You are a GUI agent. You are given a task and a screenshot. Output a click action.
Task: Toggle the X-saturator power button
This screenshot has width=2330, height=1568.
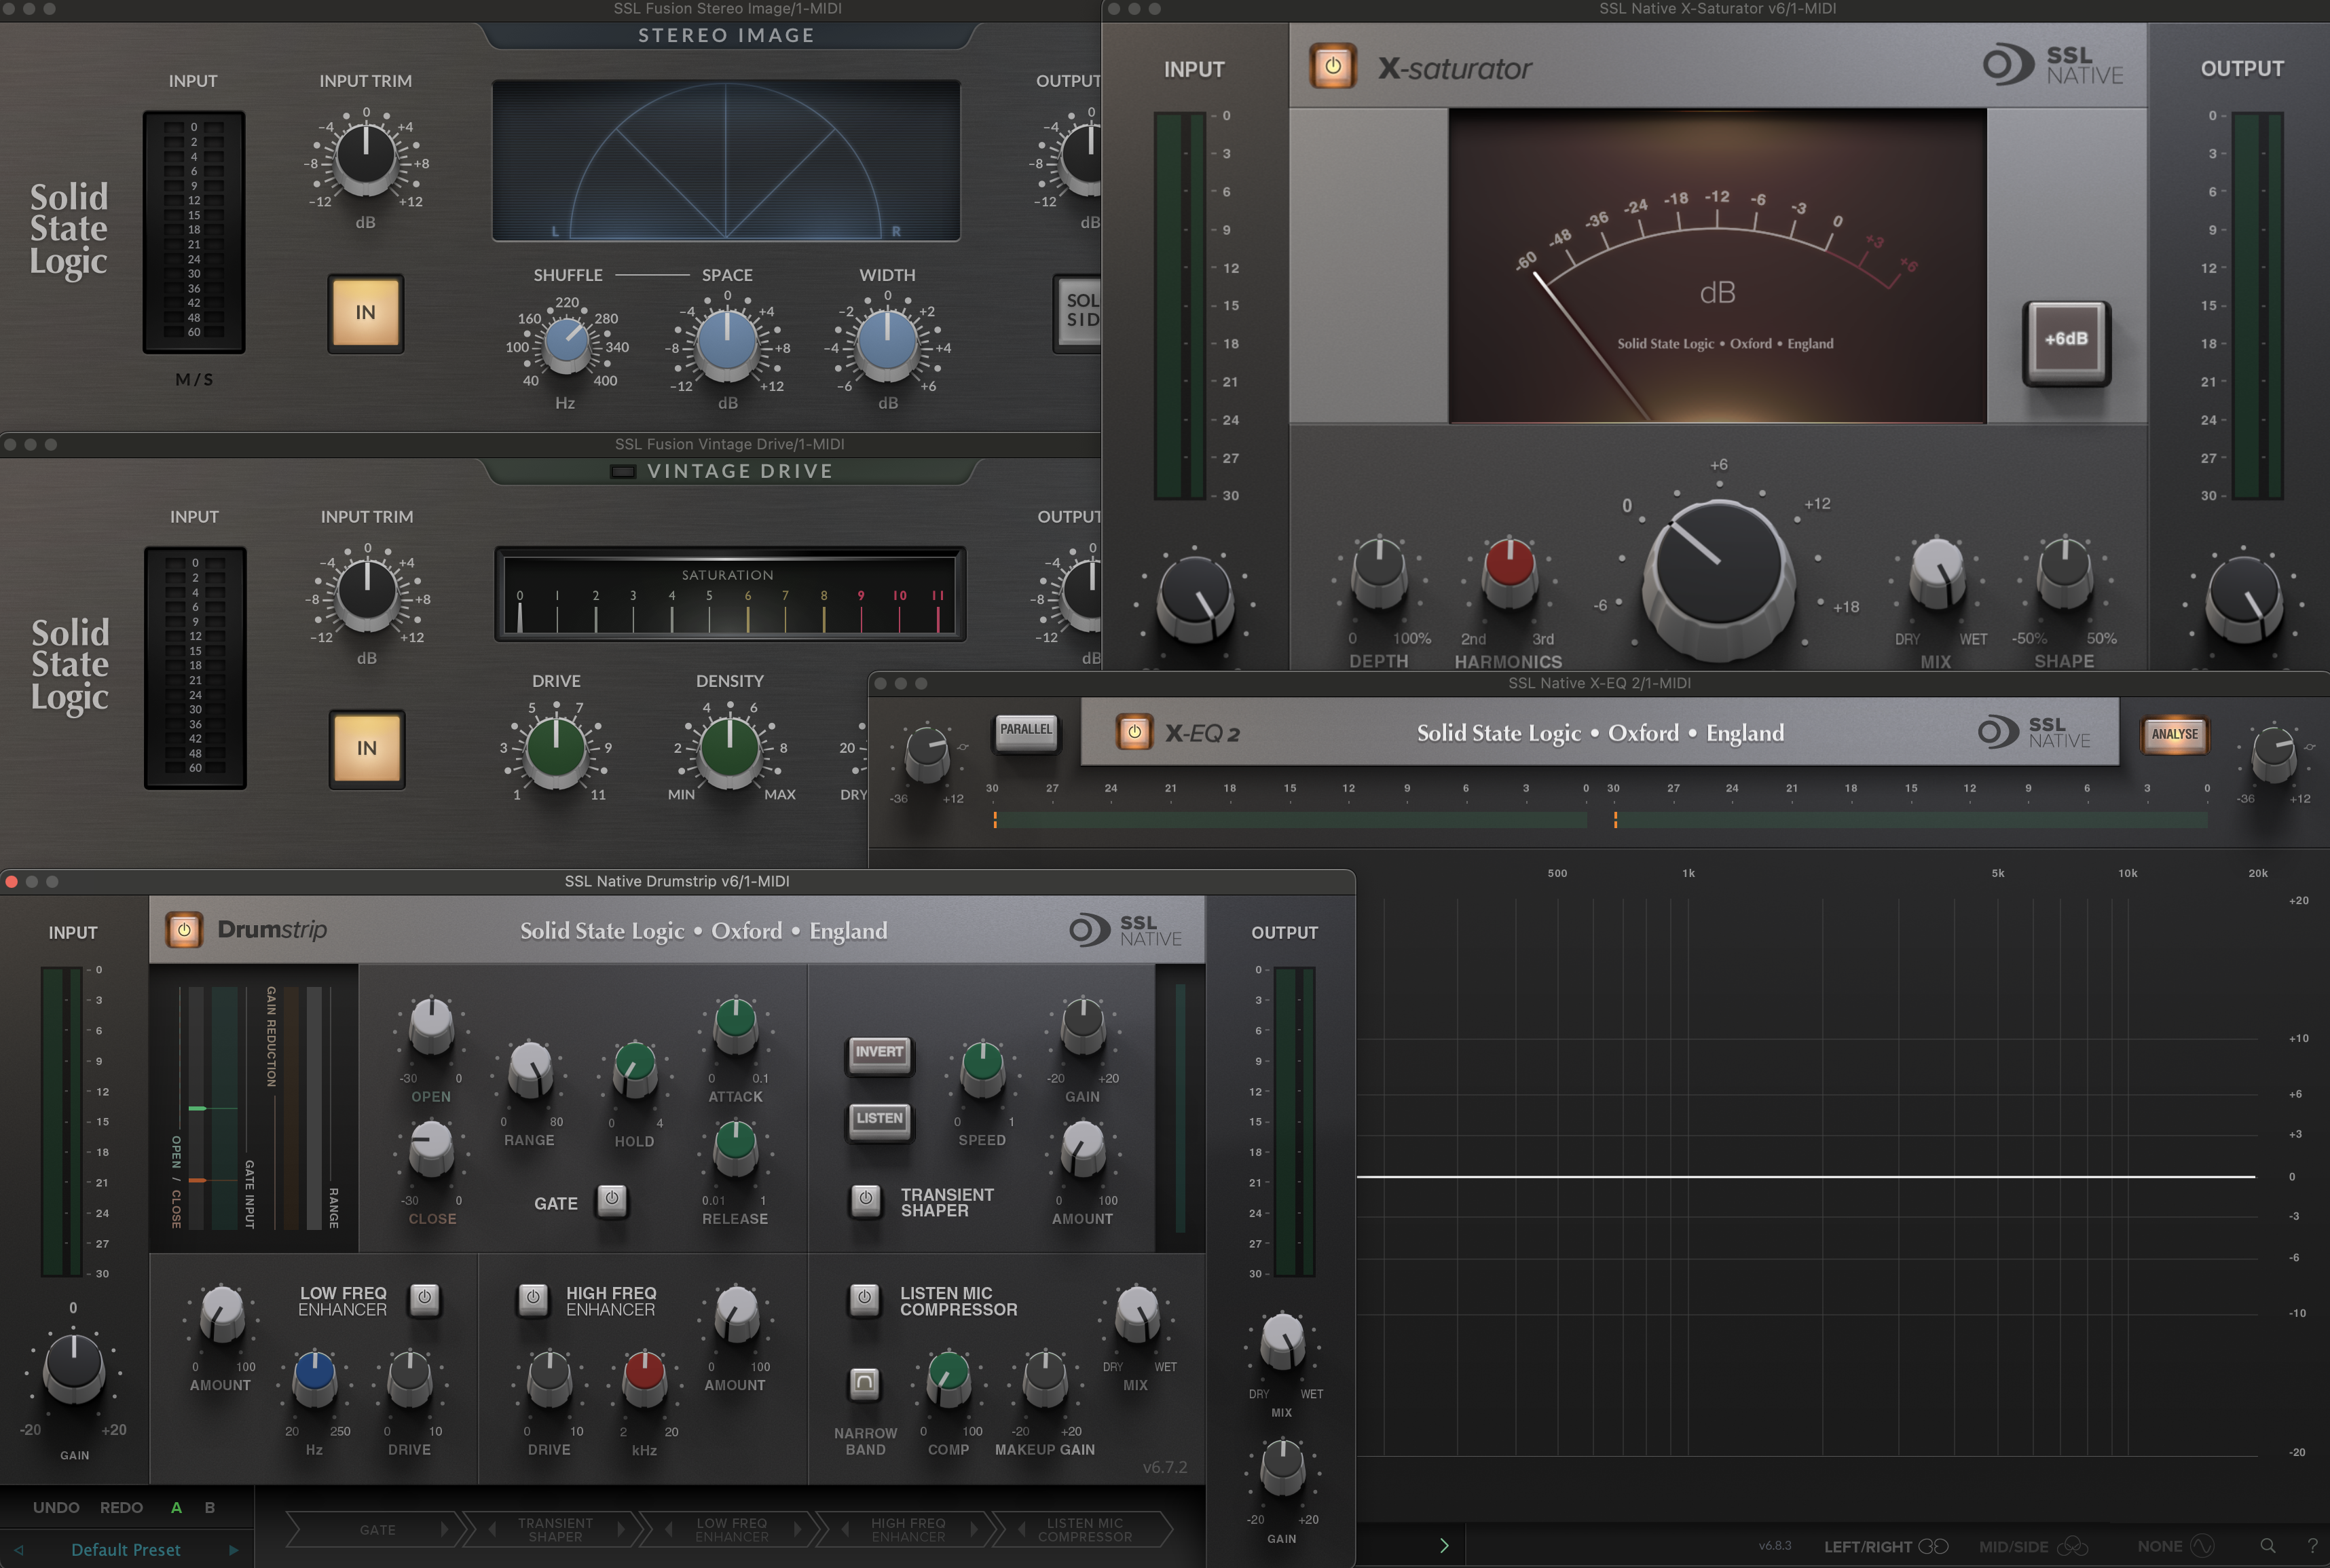pyautogui.click(x=1332, y=67)
